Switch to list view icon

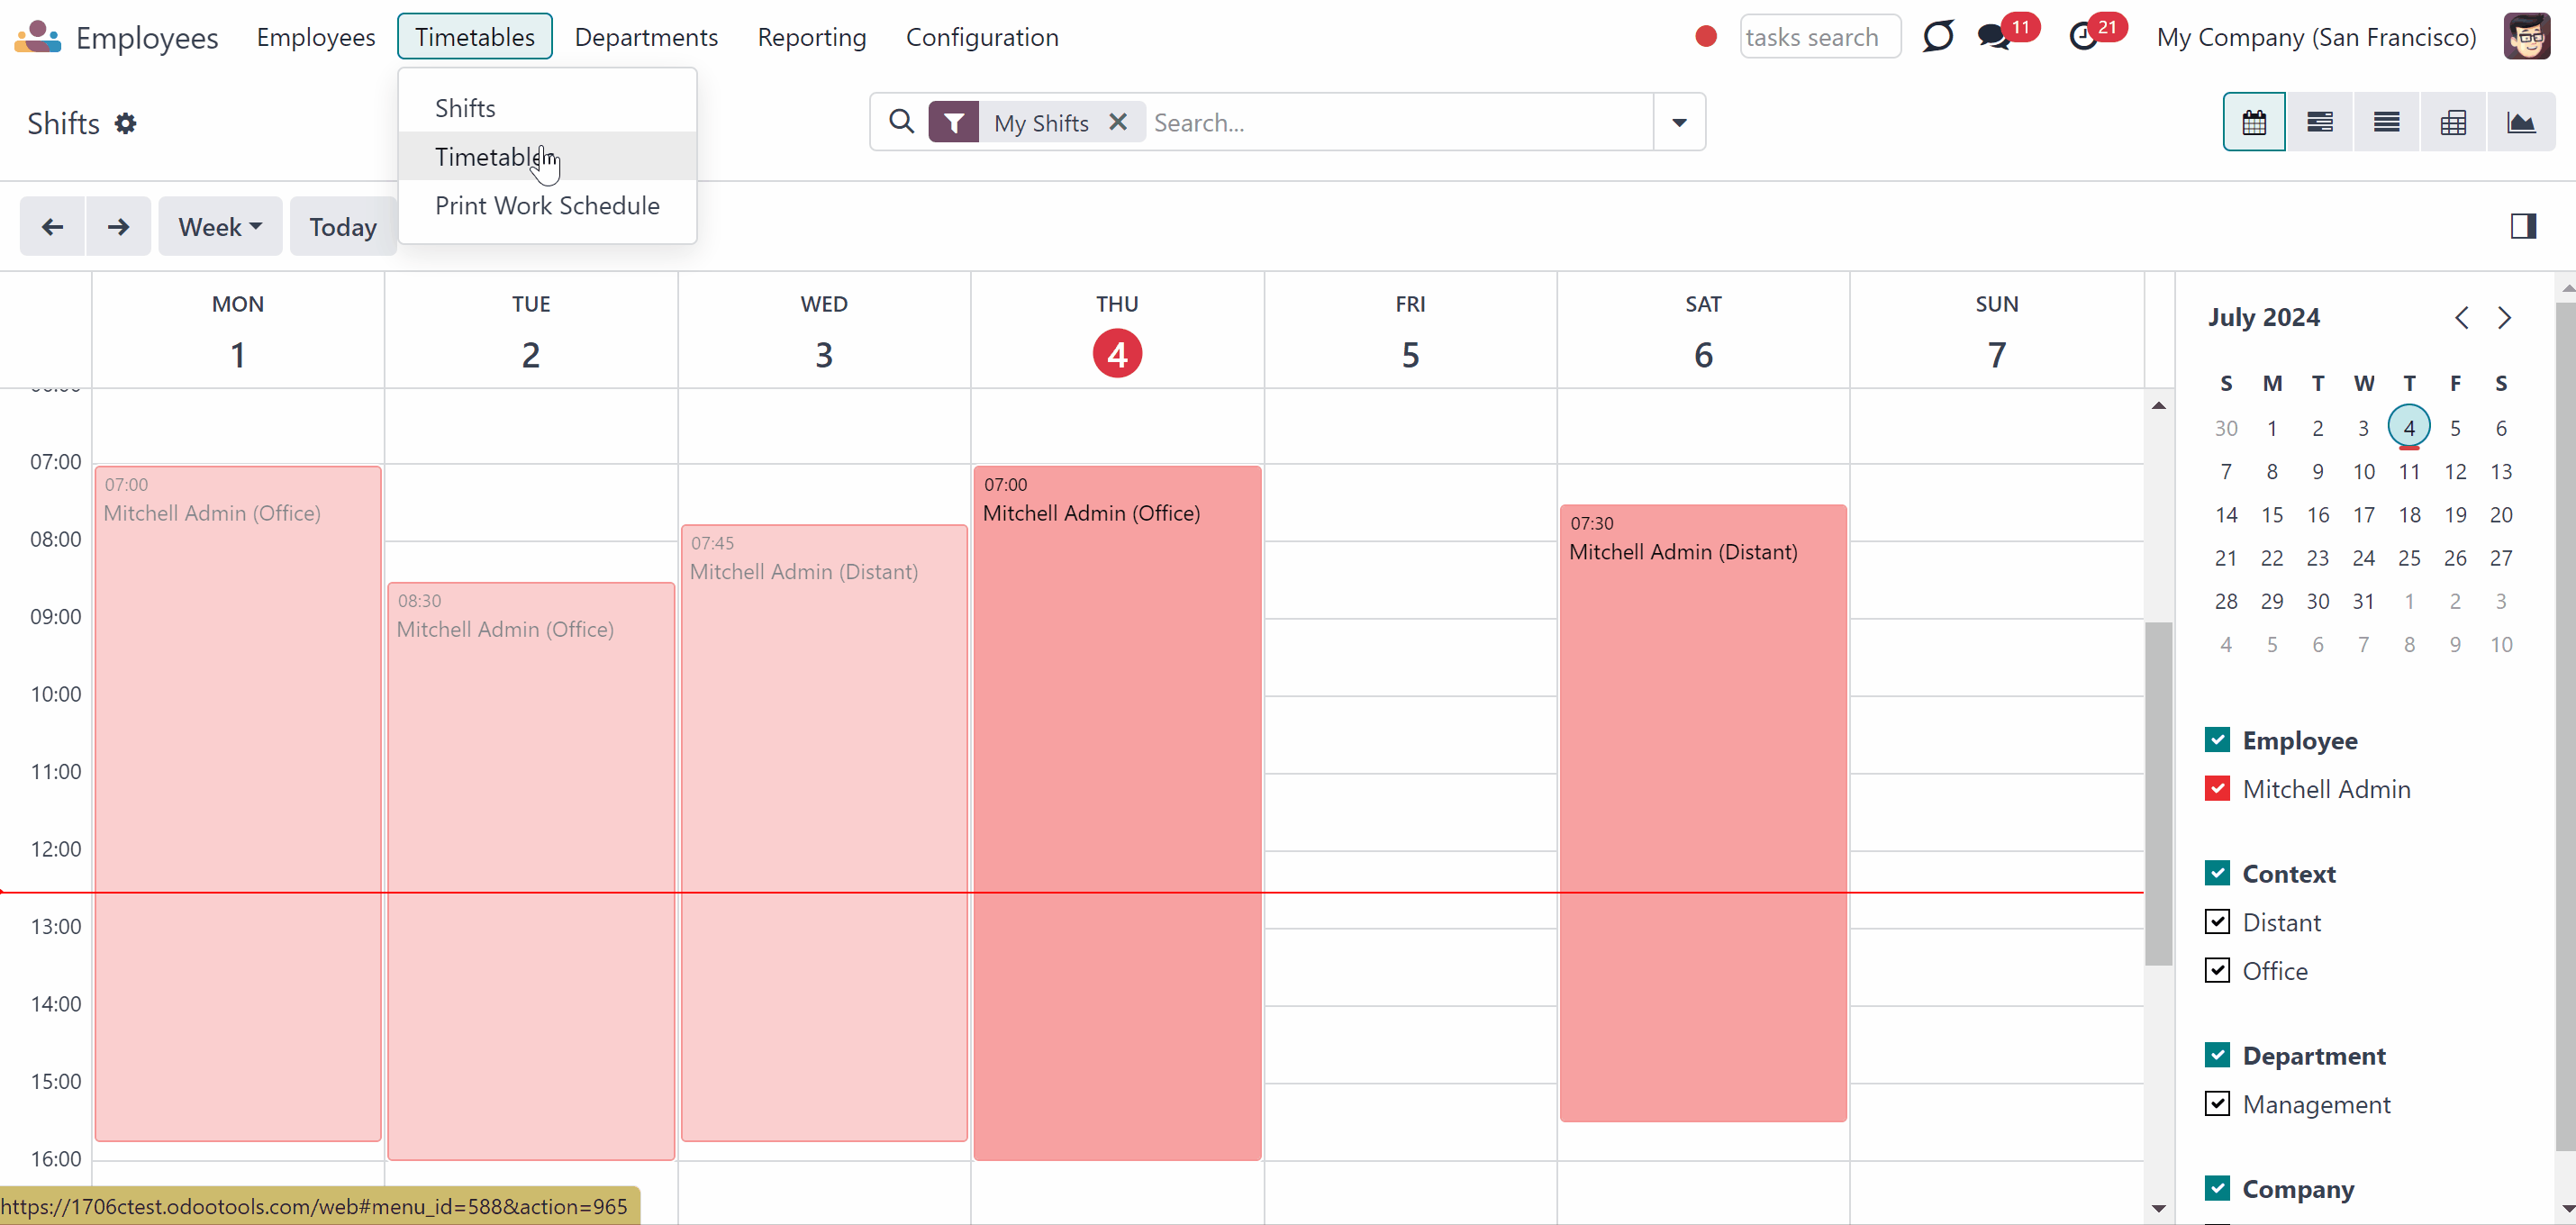2387,122
